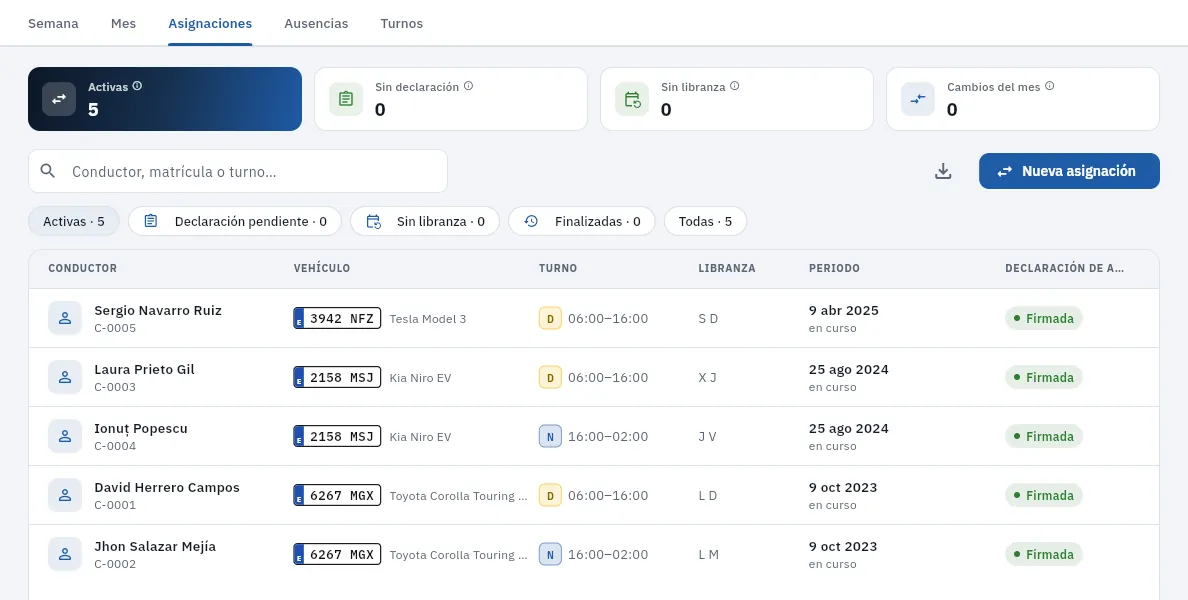The width and height of the screenshot is (1188, 600).
Task: Click the N shift badge for Jhon Salazar
Action: point(550,555)
